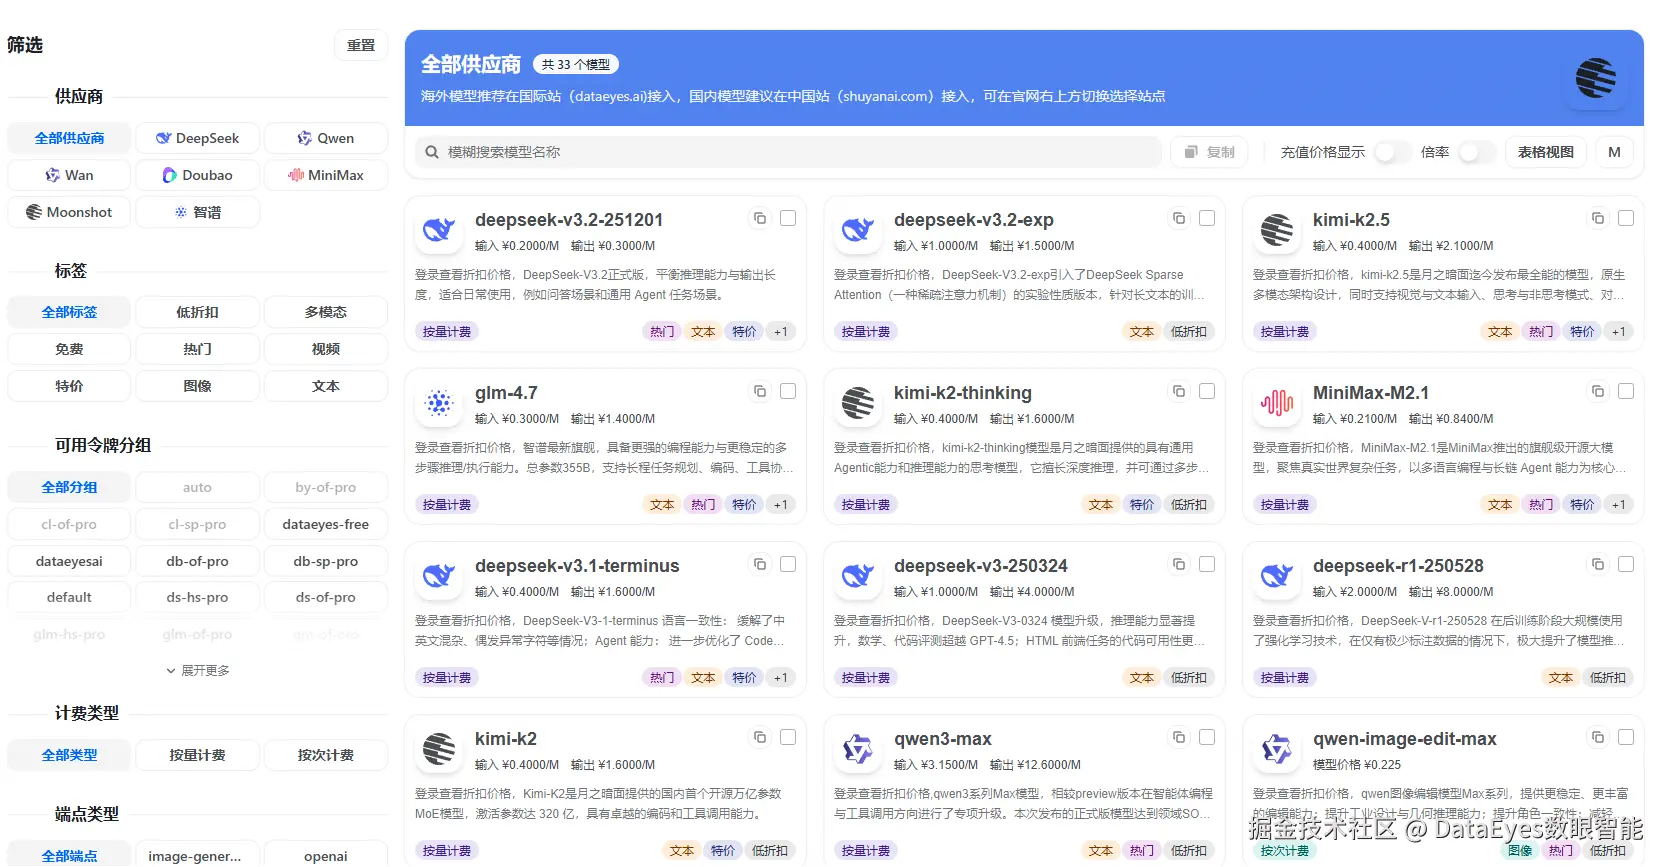
Task: Check the deepseek-v3.2-exp selection box
Action: (x=1207, y=218)
